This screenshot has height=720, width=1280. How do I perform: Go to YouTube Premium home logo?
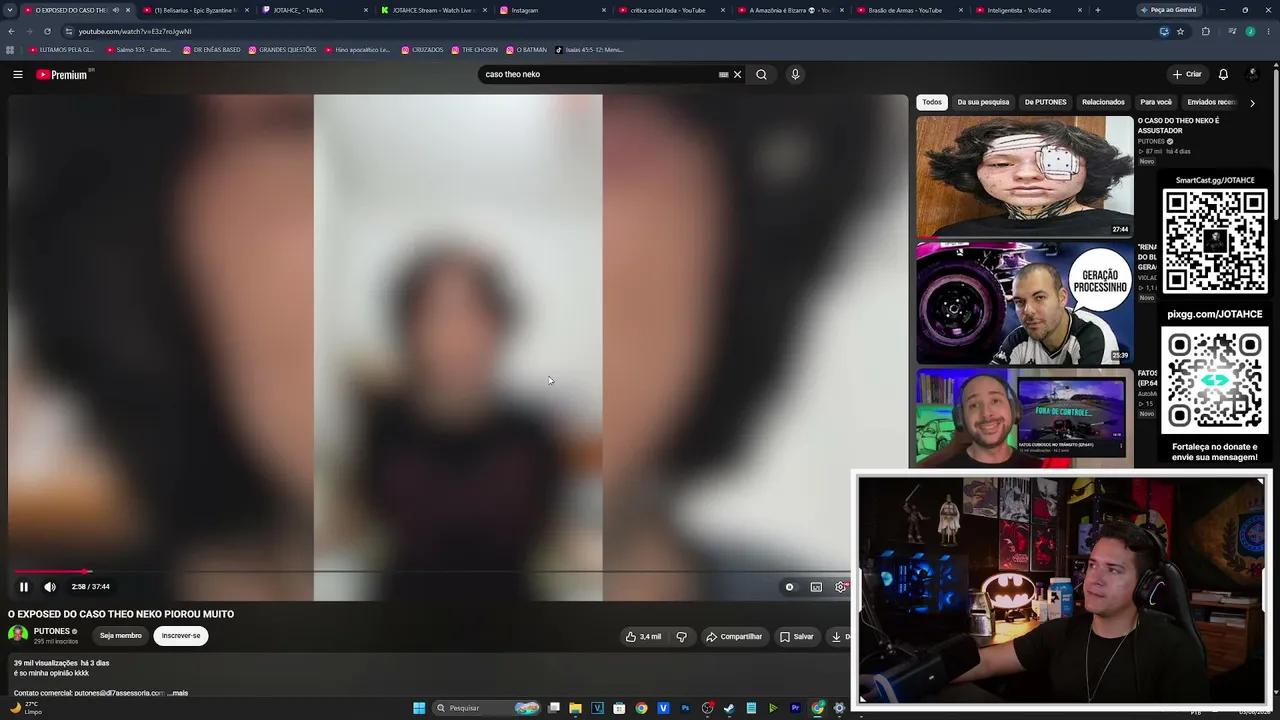(62, 74)
